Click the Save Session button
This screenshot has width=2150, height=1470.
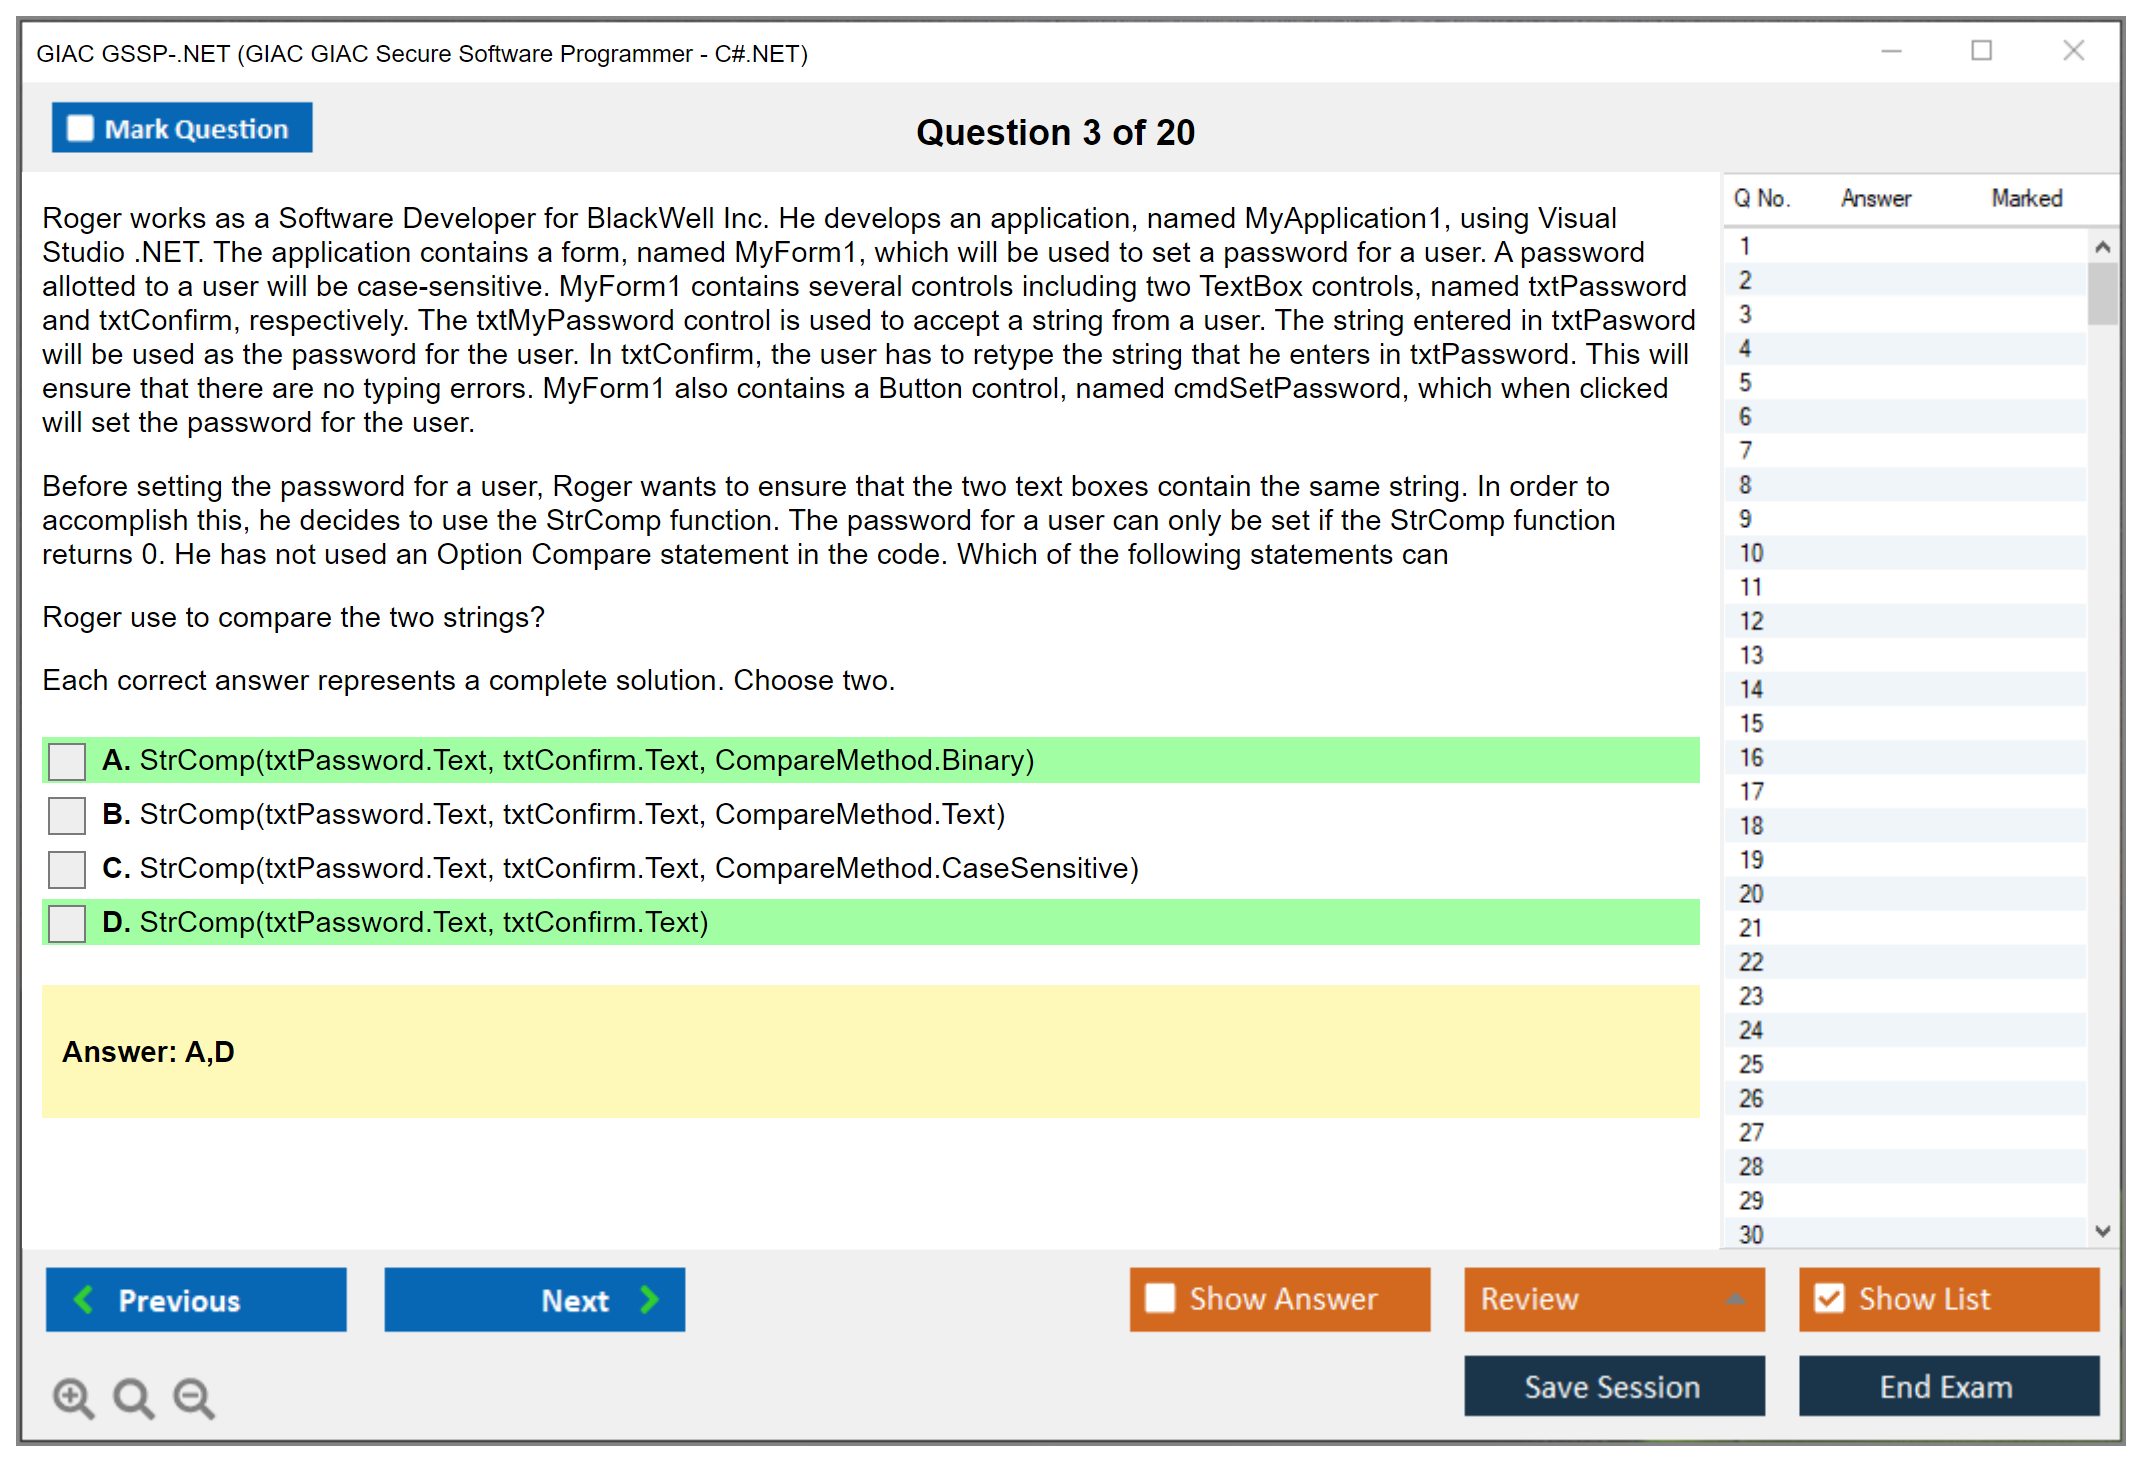click(1613, 1387)
